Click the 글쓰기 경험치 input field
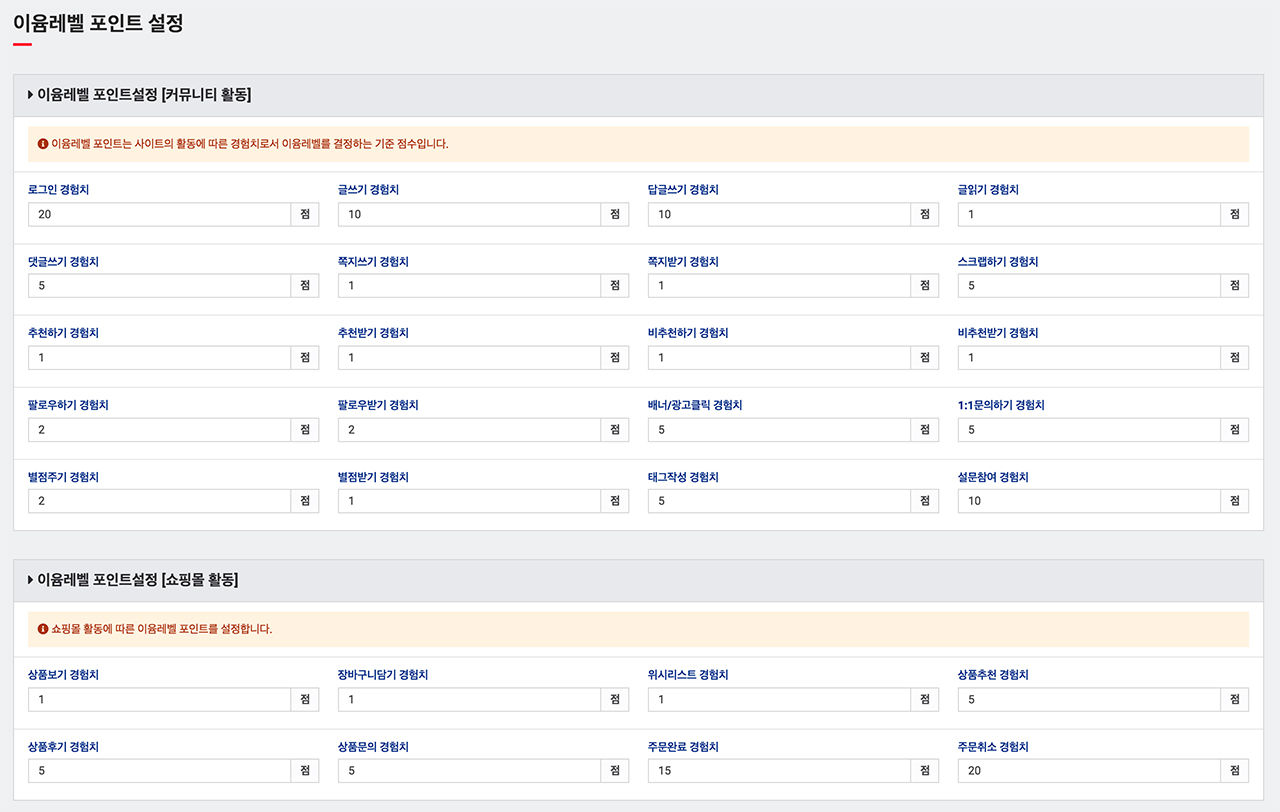Image resolution: width=1280 pixels, height=812 pixels. coord(470,214)
